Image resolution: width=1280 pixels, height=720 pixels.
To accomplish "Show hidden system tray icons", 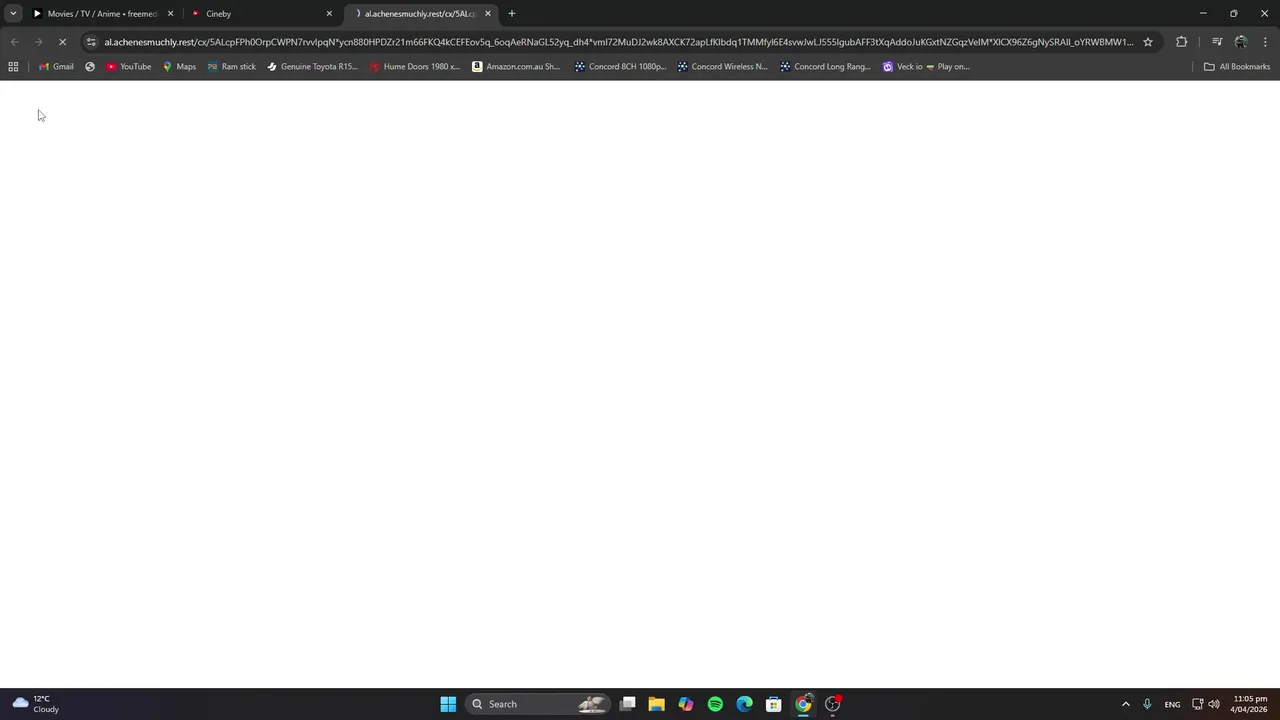I will tap(1125, 704).
